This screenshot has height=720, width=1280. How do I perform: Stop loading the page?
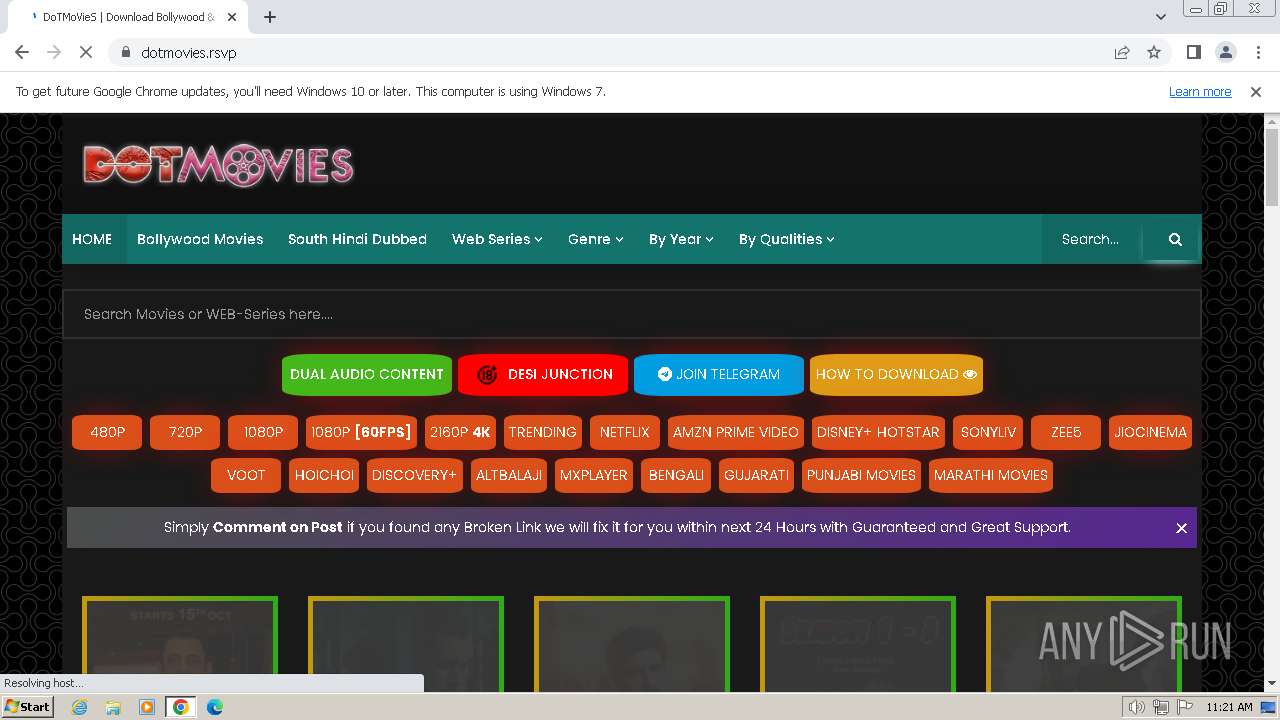click(86, 52)
